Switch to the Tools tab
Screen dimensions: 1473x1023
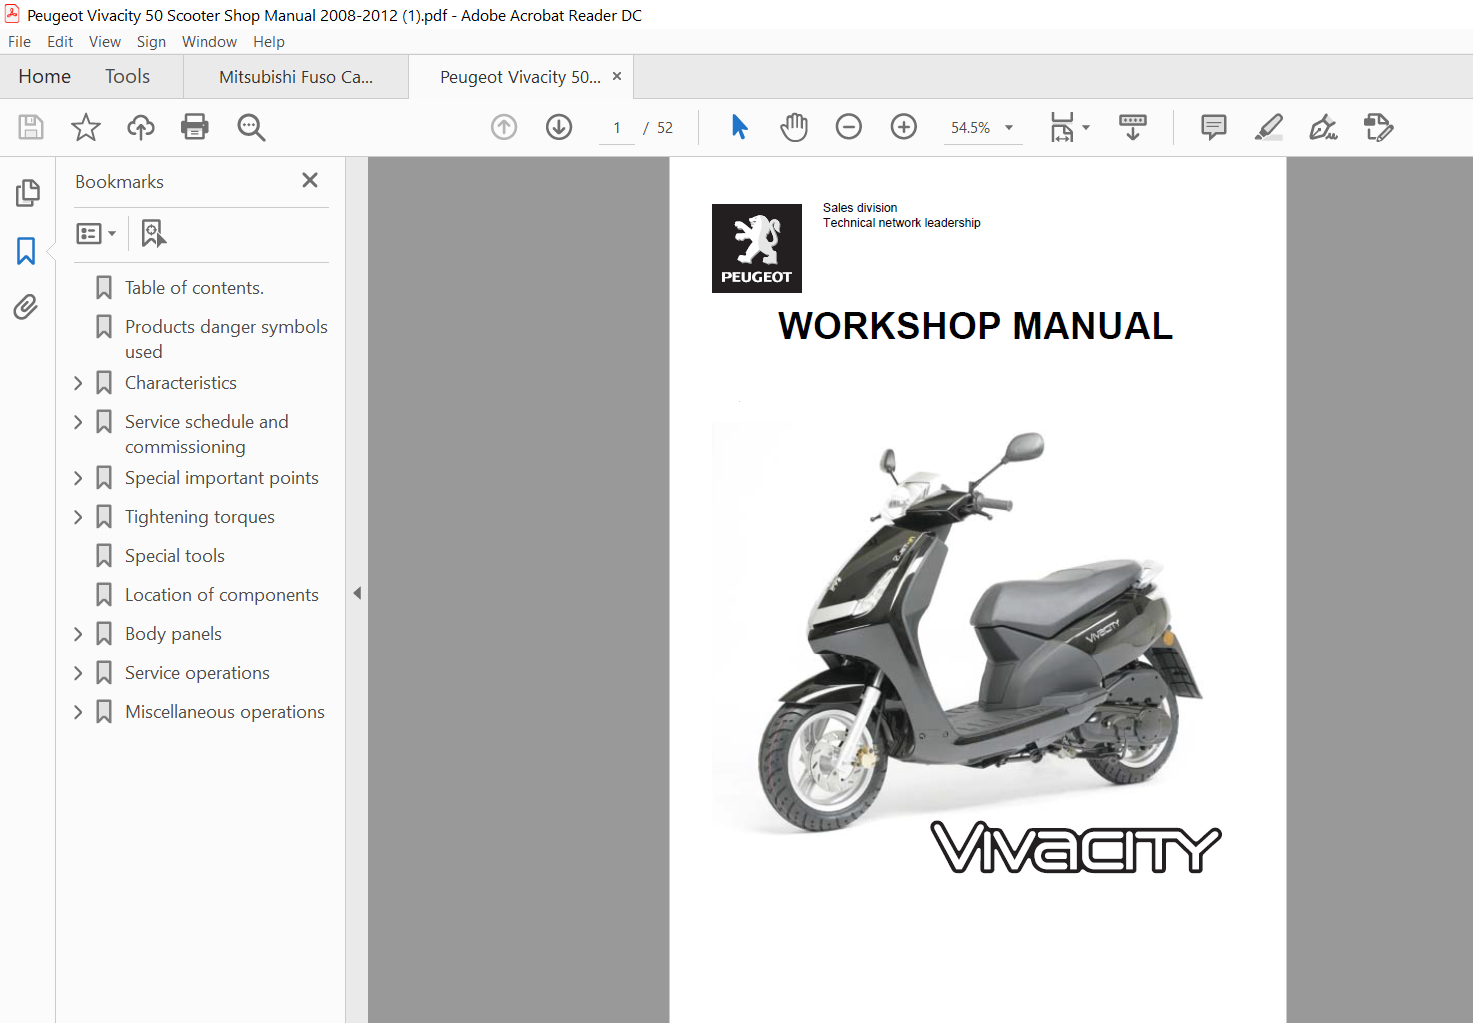pyautogui.click(x=127, y=77)
